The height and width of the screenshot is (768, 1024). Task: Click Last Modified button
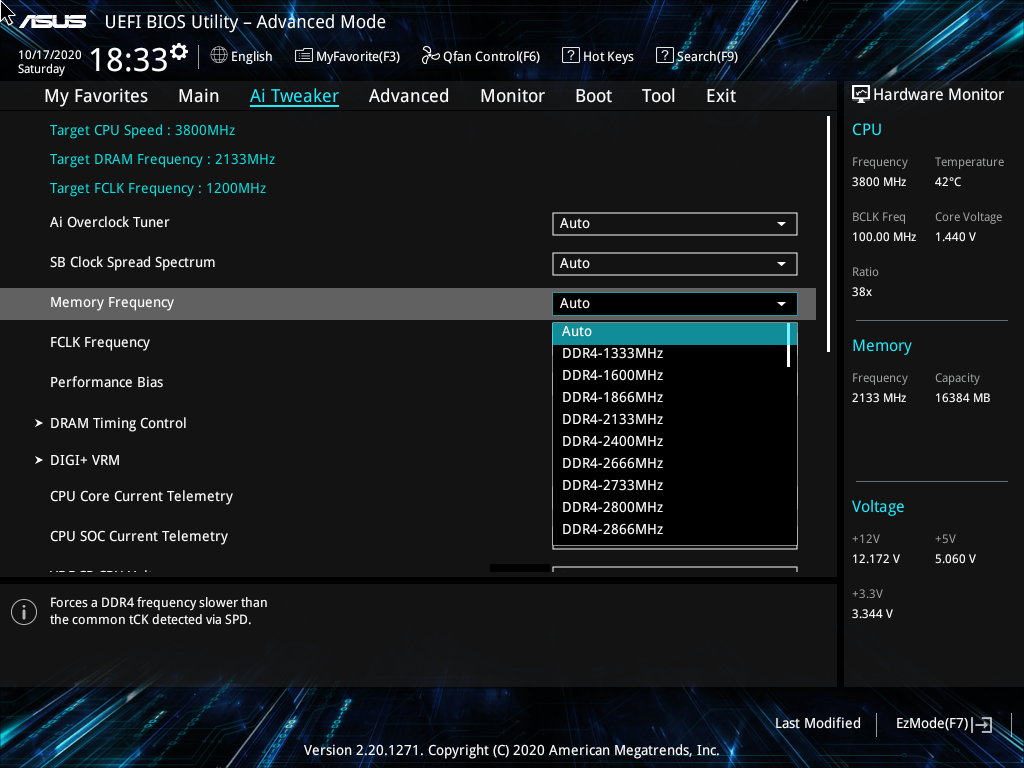[x=818, y=724]
